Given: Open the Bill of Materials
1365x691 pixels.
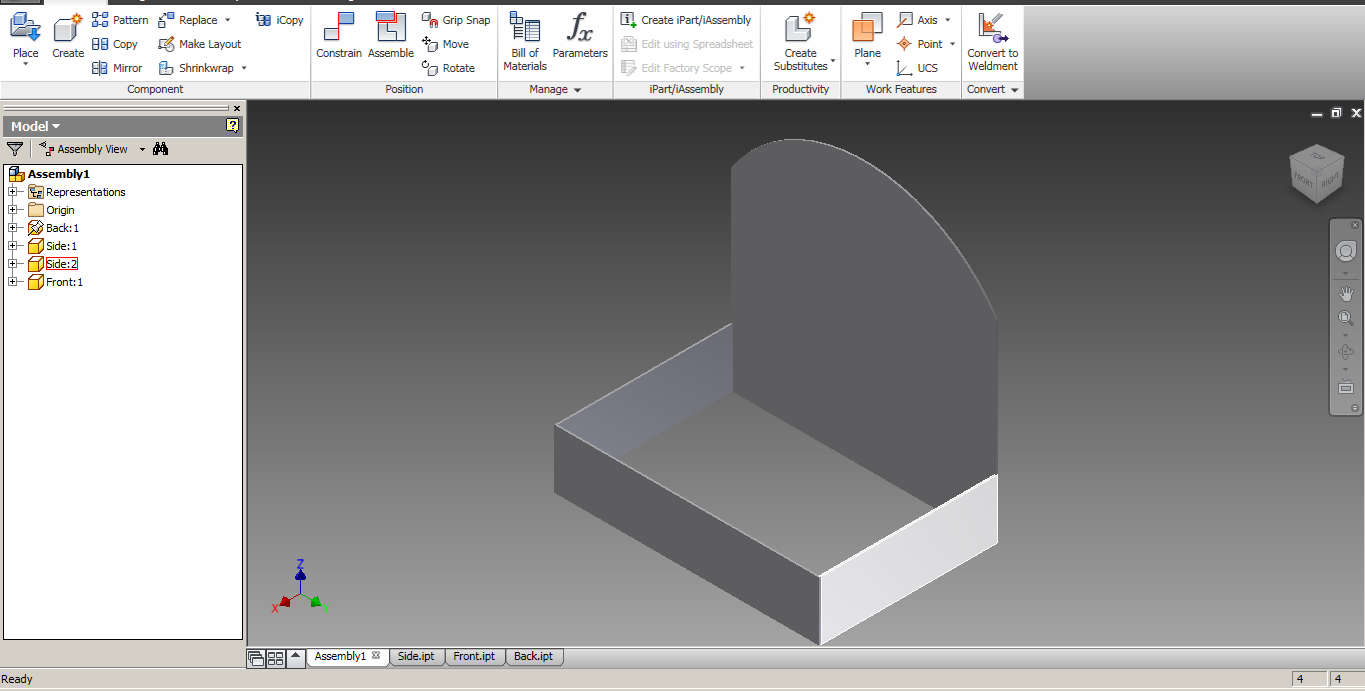Looking at the screenshot, I should tap(525, 42).
